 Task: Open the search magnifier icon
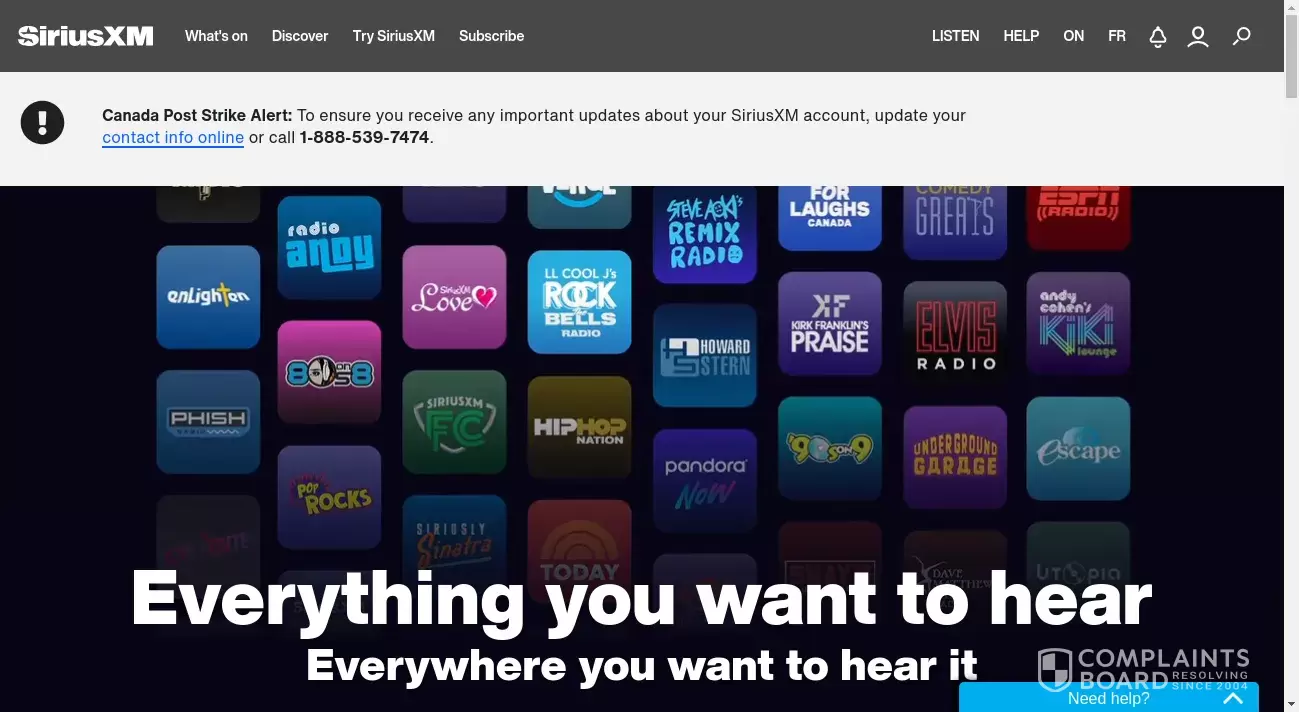1241,36
